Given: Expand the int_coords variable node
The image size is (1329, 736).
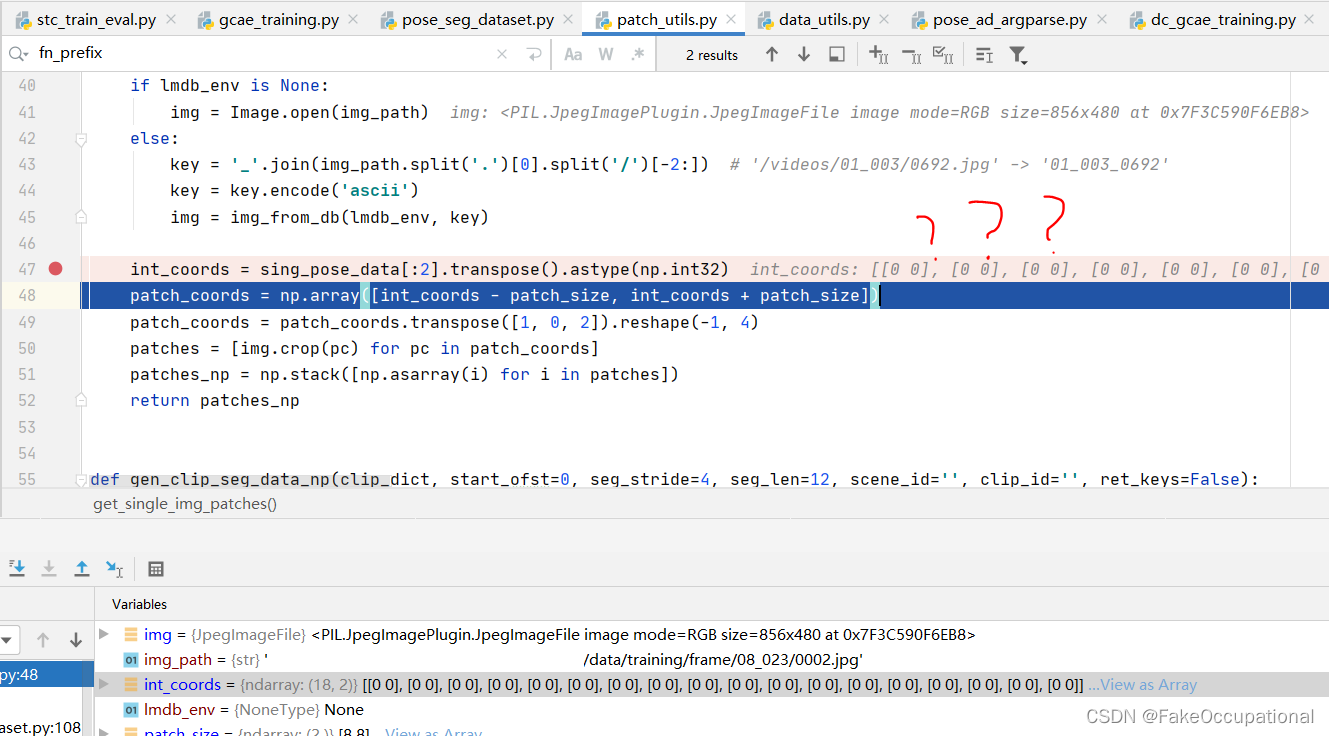Looking at the screenshot, I should [104, 685].
